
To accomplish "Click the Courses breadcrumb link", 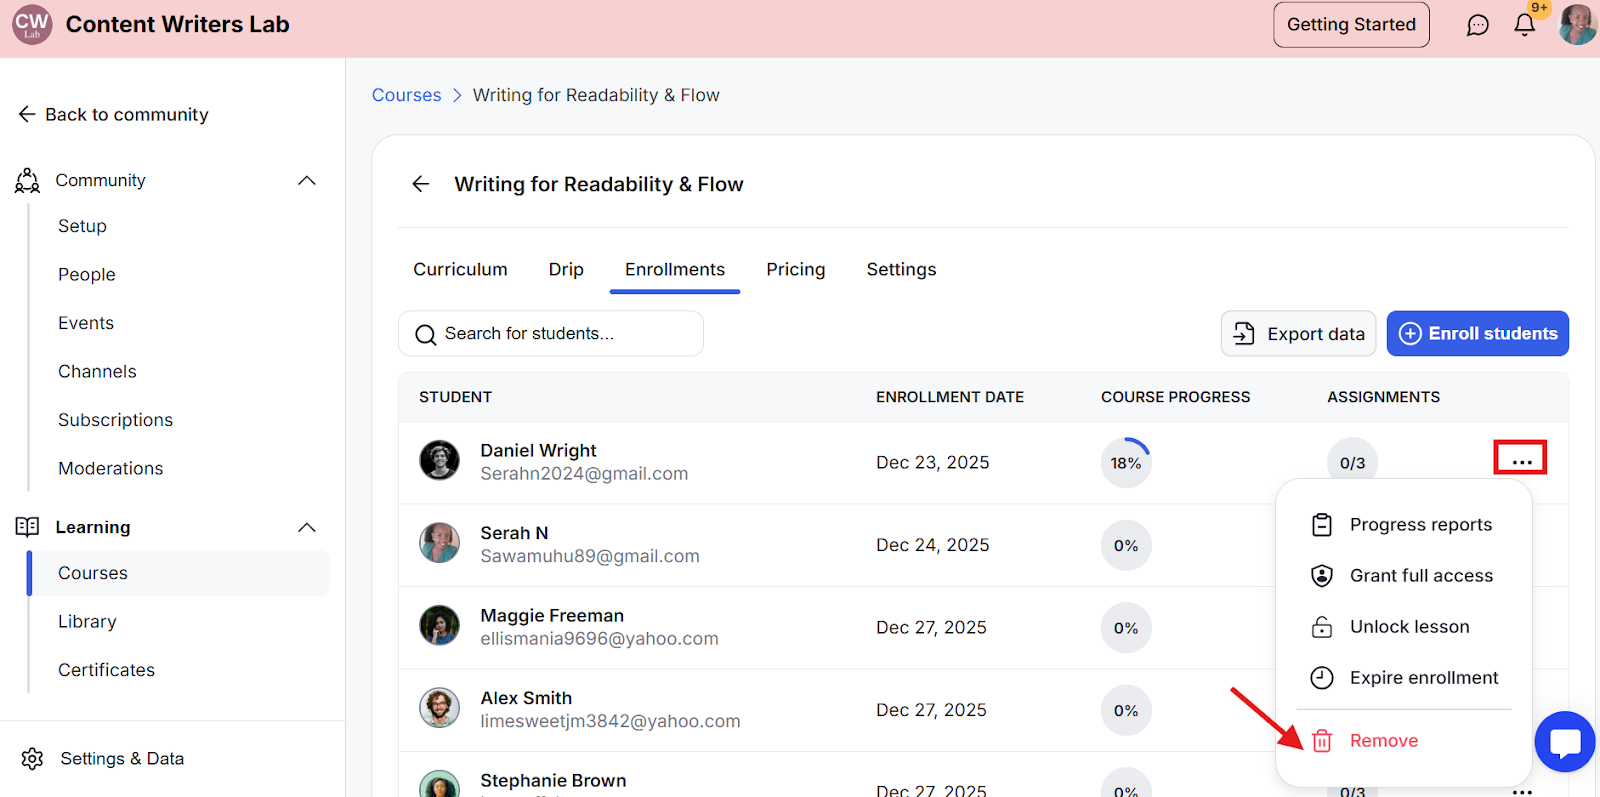I will coord(406,95).
